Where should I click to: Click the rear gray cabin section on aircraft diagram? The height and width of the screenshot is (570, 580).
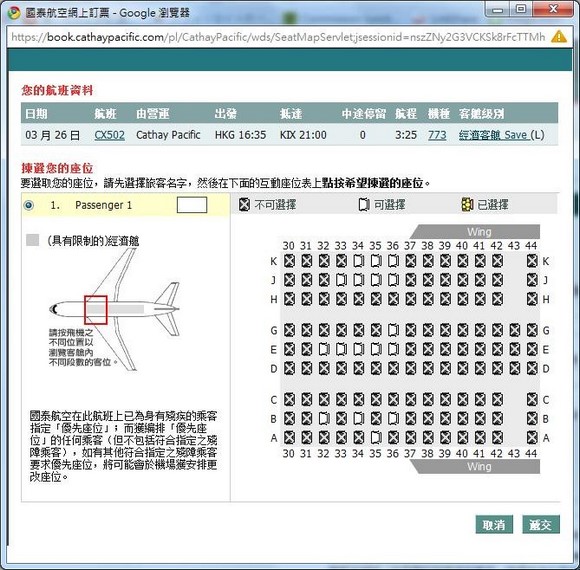pyautogui.click(x=126, y=309)
